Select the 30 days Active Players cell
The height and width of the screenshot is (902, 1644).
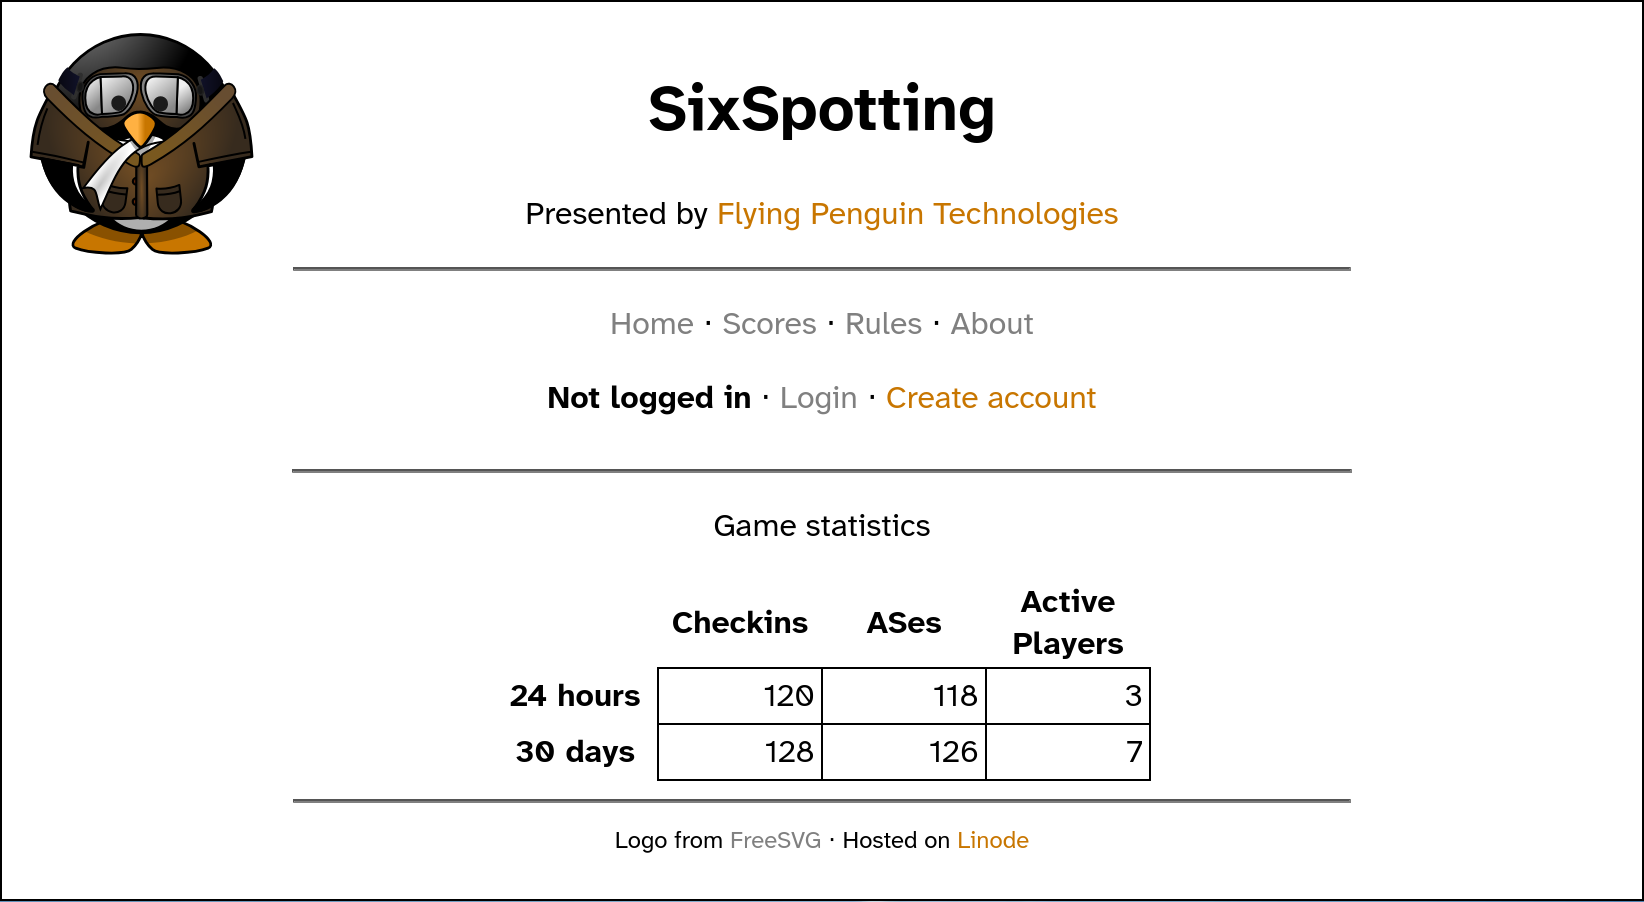point(1068,752)
